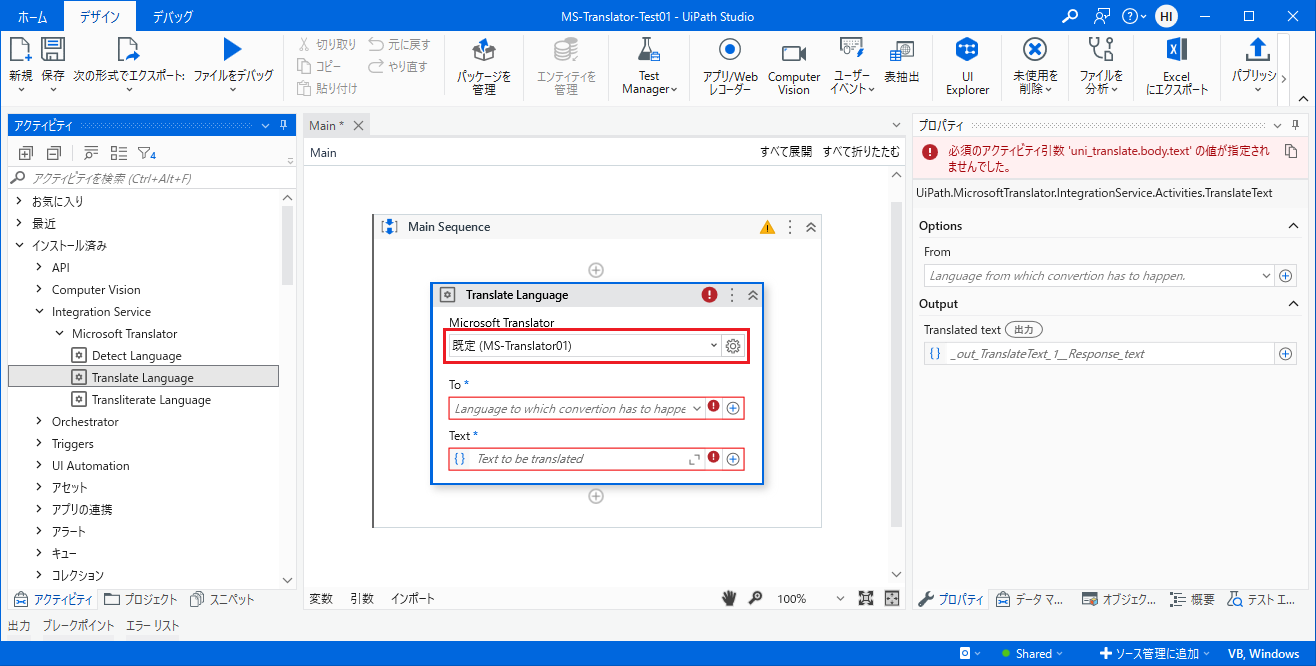
Task: Collapse the Integration Service tree node
Action: point(39,312)
